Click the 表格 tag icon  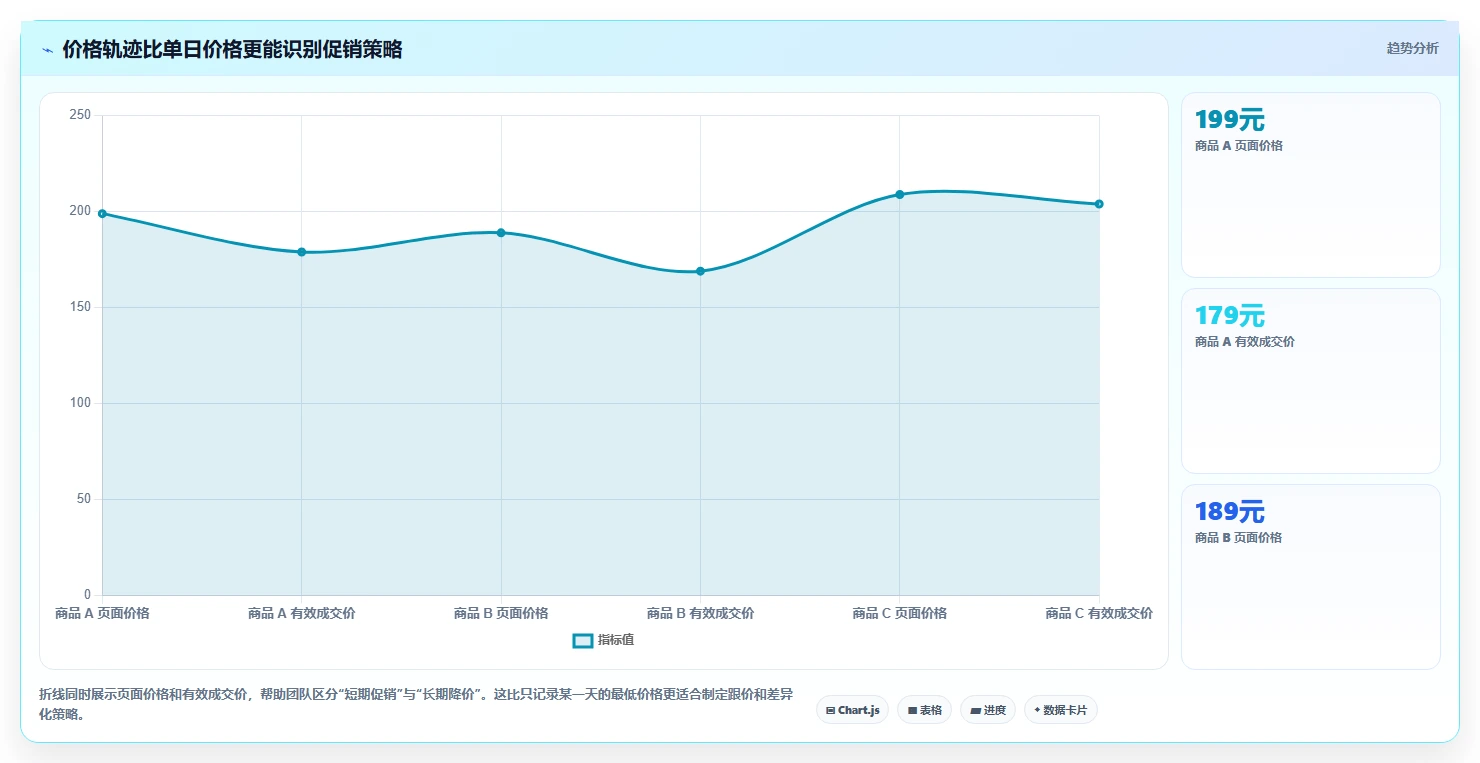tap(912, 710)
